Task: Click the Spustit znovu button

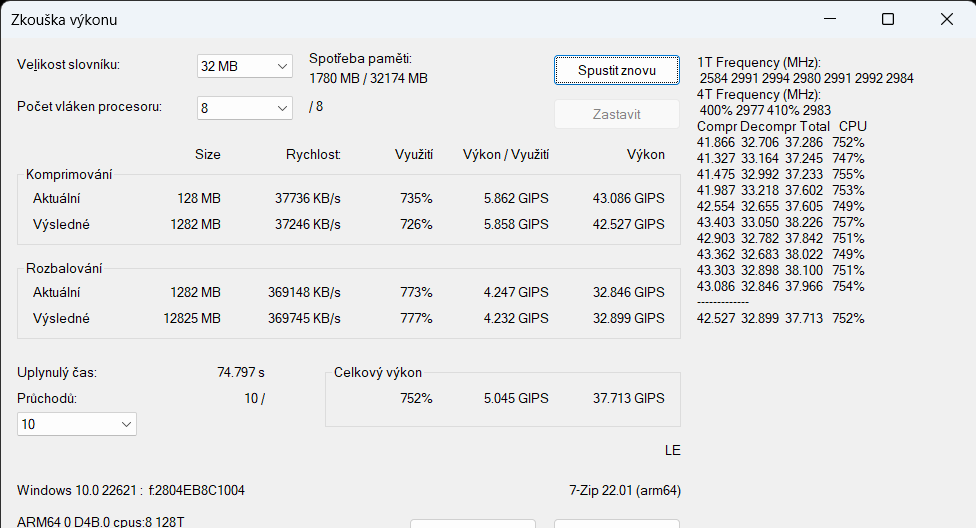Action: (x=616, y=70)
